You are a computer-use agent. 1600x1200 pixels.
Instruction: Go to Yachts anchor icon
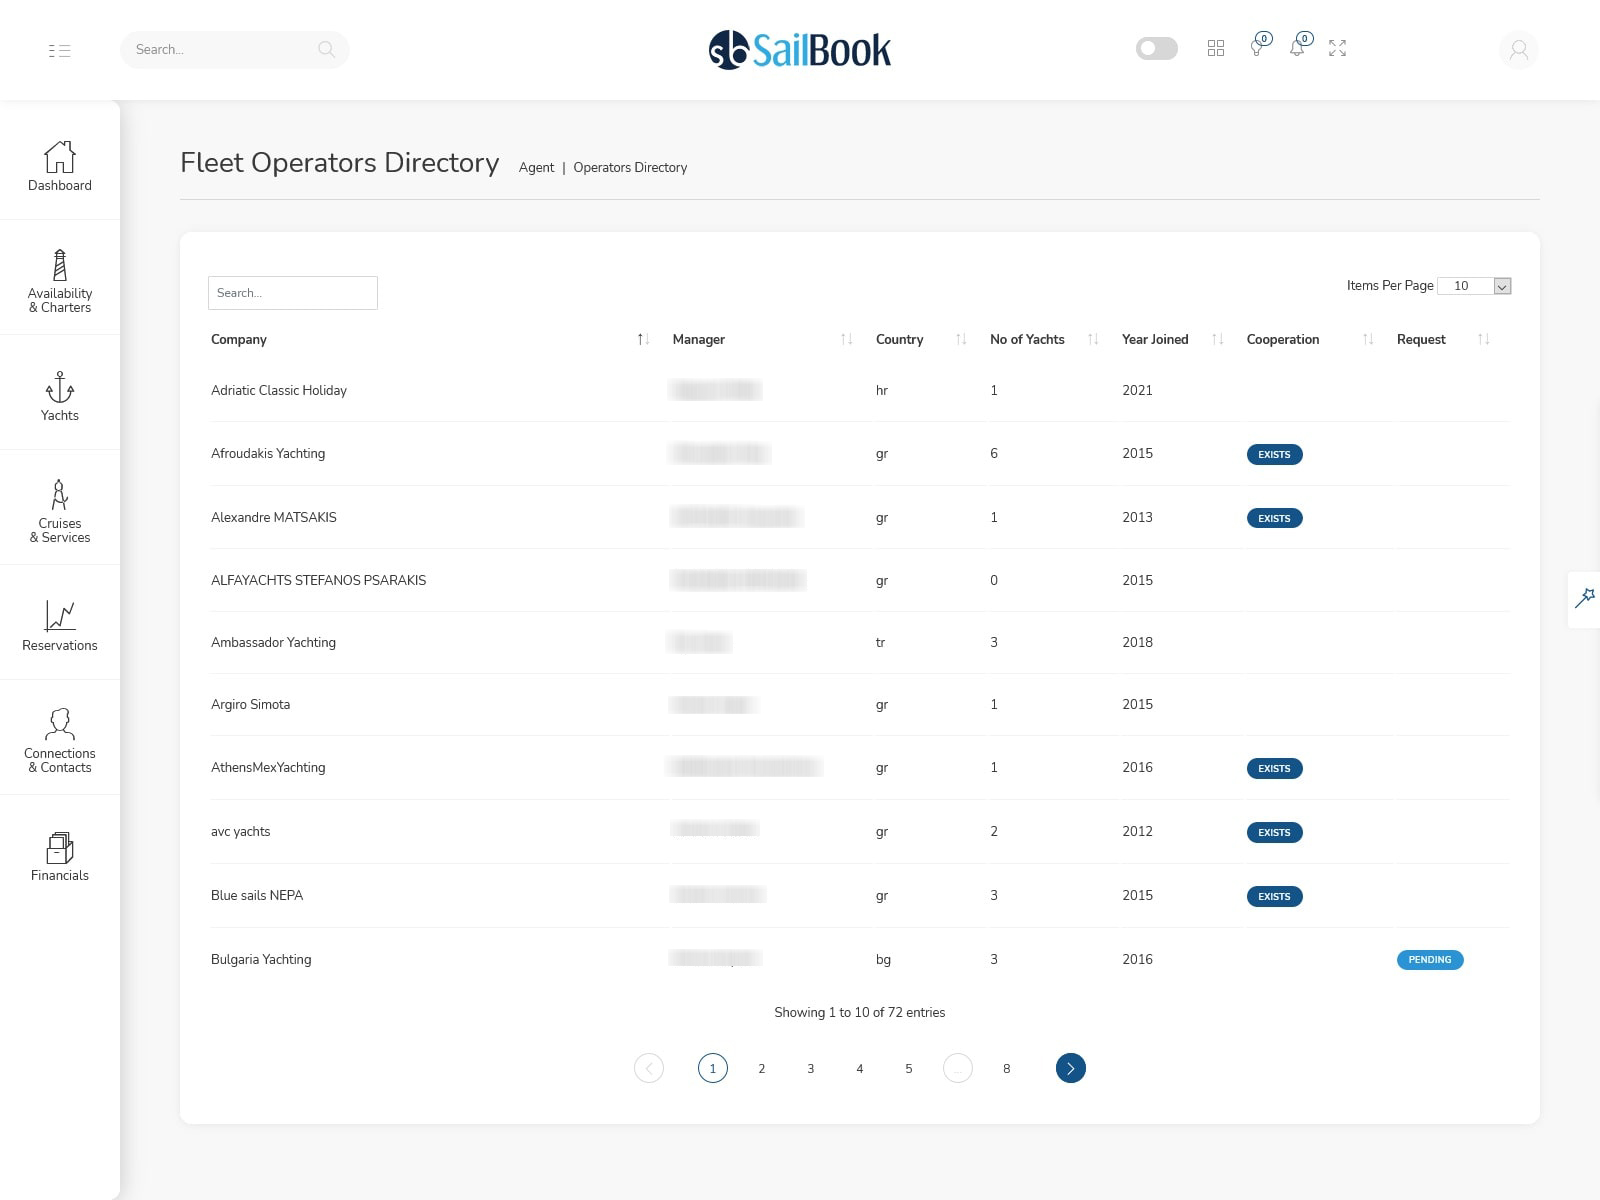pyautogui.click(x=60, y=388)
